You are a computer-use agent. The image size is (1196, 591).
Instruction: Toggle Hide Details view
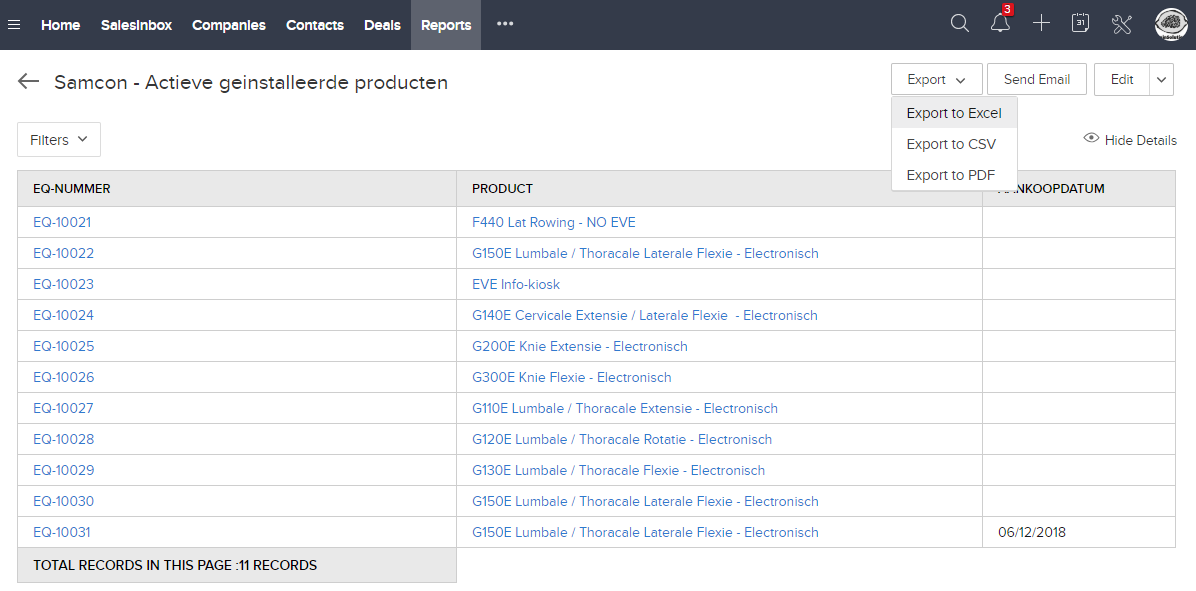pyautogui.click(x=1130, y=140)
